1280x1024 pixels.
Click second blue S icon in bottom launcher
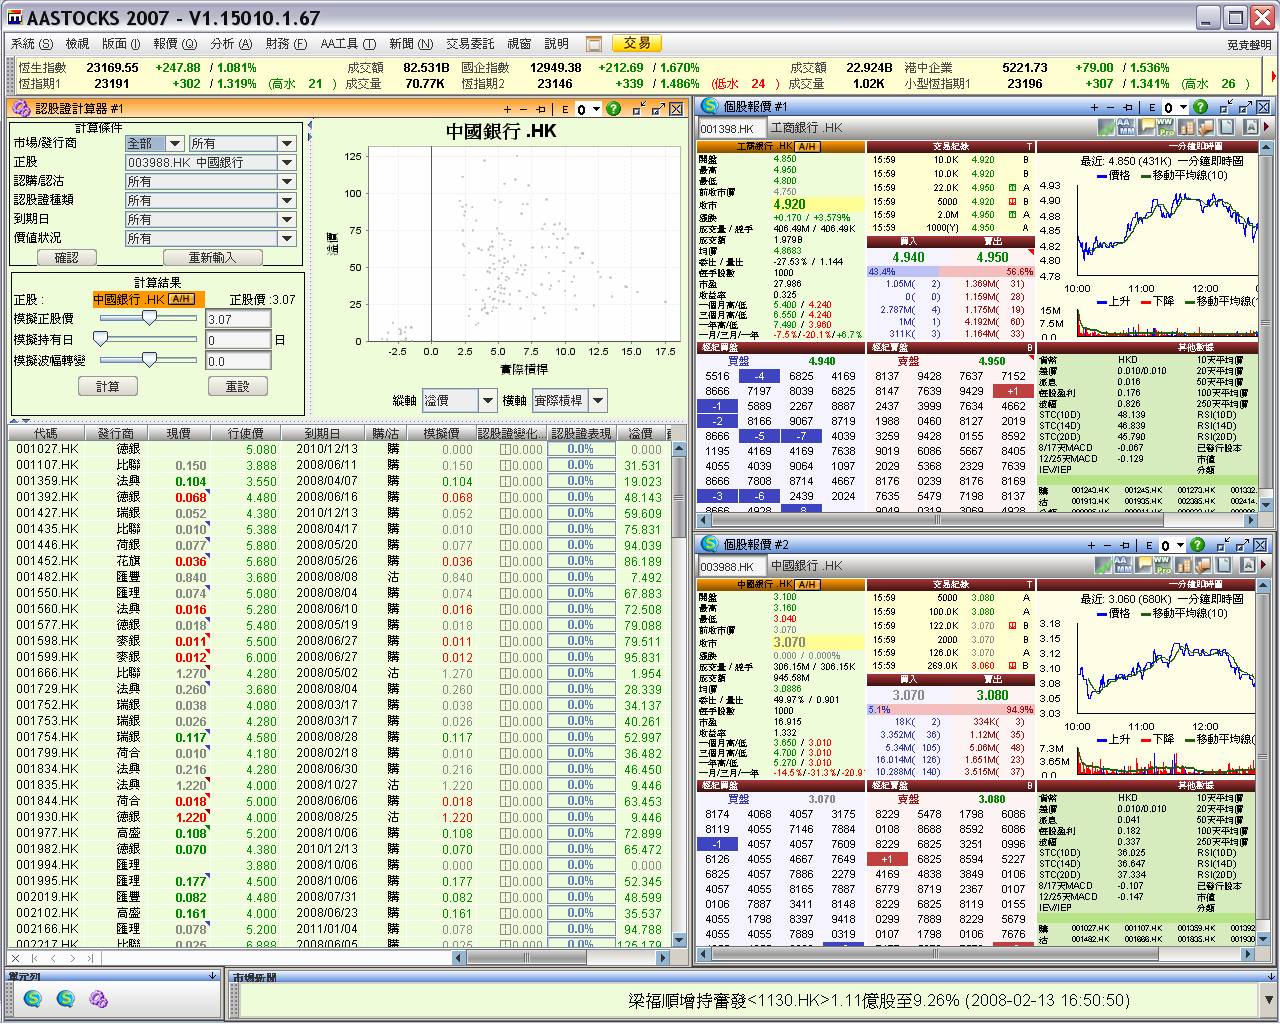click(x=66, y=998)
